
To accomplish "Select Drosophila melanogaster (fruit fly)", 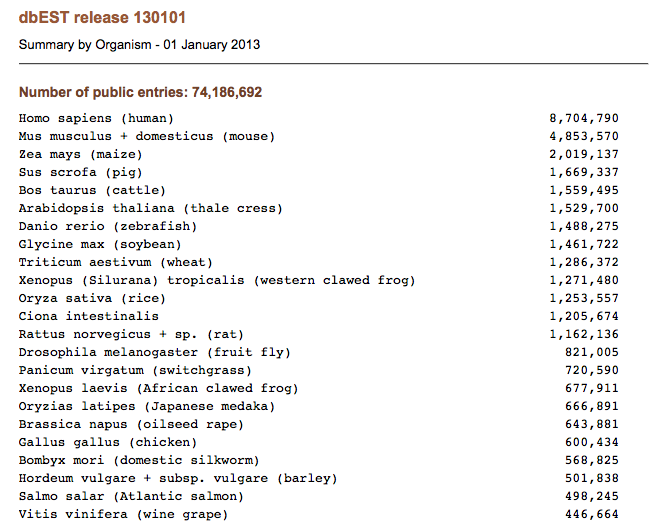I will tap(155, 352).
